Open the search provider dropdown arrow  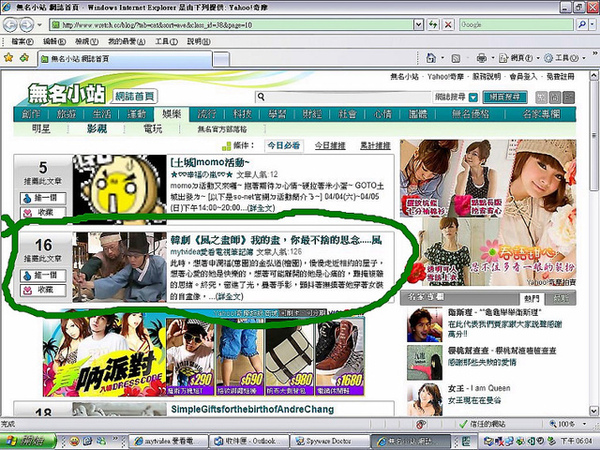592,25
